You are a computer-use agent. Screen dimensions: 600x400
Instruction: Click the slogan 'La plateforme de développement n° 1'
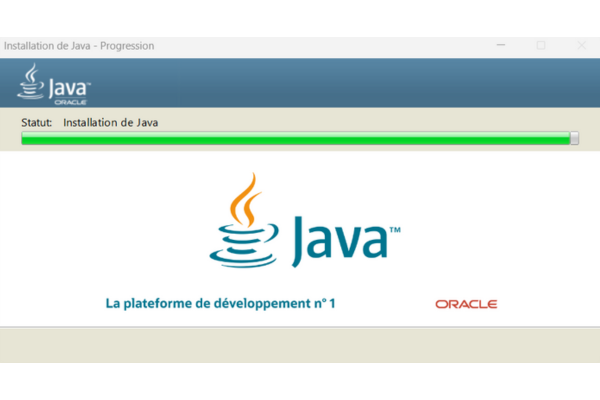220,304
